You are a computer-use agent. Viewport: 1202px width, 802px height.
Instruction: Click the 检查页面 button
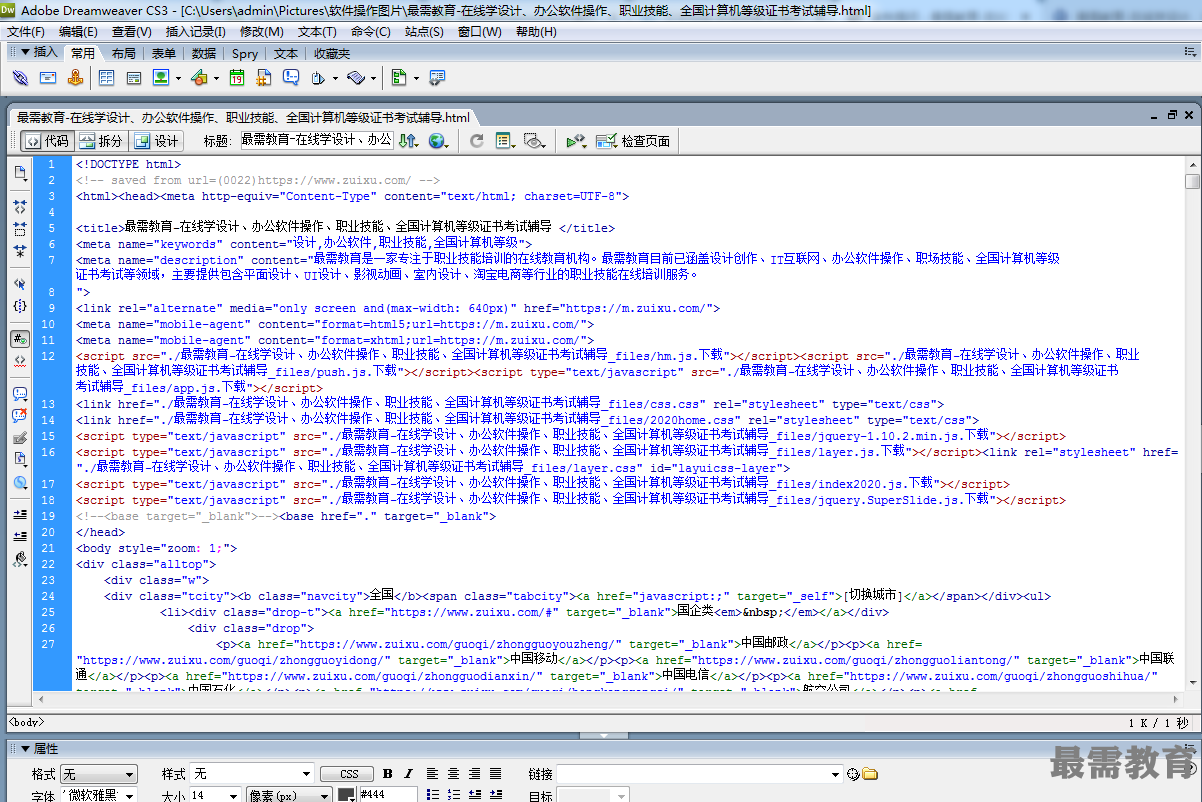[x=633, y=141]
